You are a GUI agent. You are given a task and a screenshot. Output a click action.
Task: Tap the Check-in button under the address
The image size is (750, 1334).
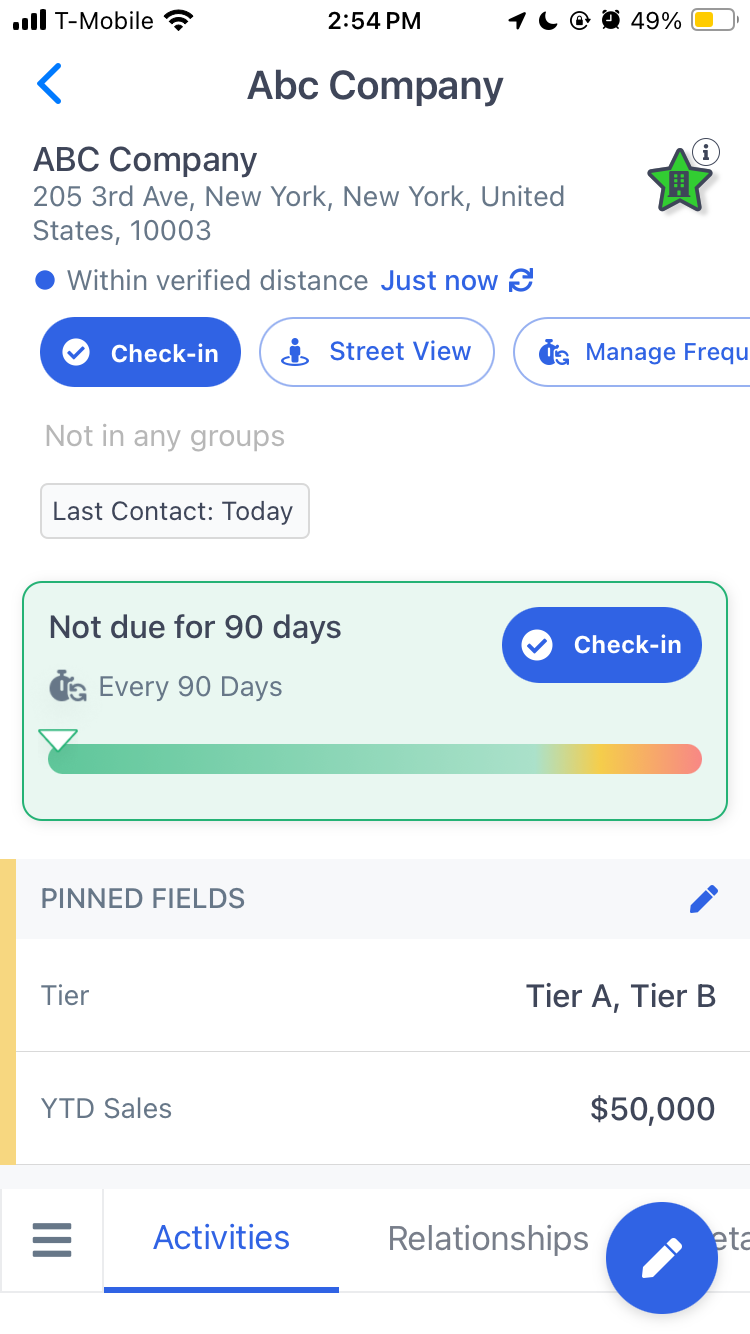(140, 352)
